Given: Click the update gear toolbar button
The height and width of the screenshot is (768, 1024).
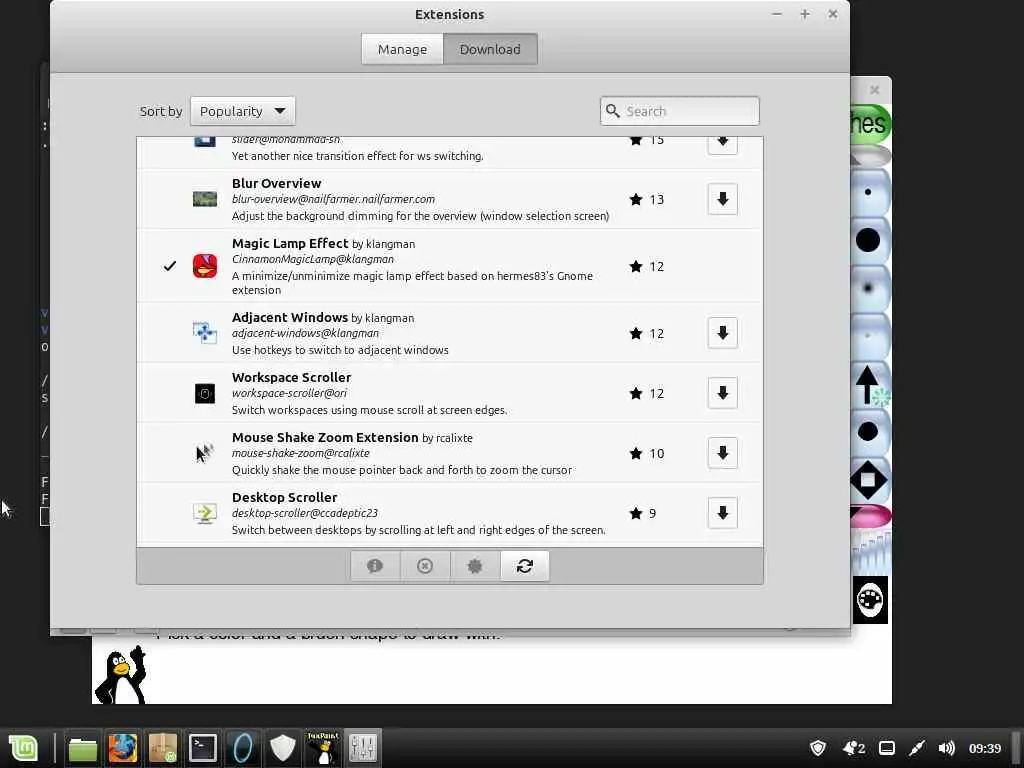Looking at the screenshot, I should tap(475, 566).
